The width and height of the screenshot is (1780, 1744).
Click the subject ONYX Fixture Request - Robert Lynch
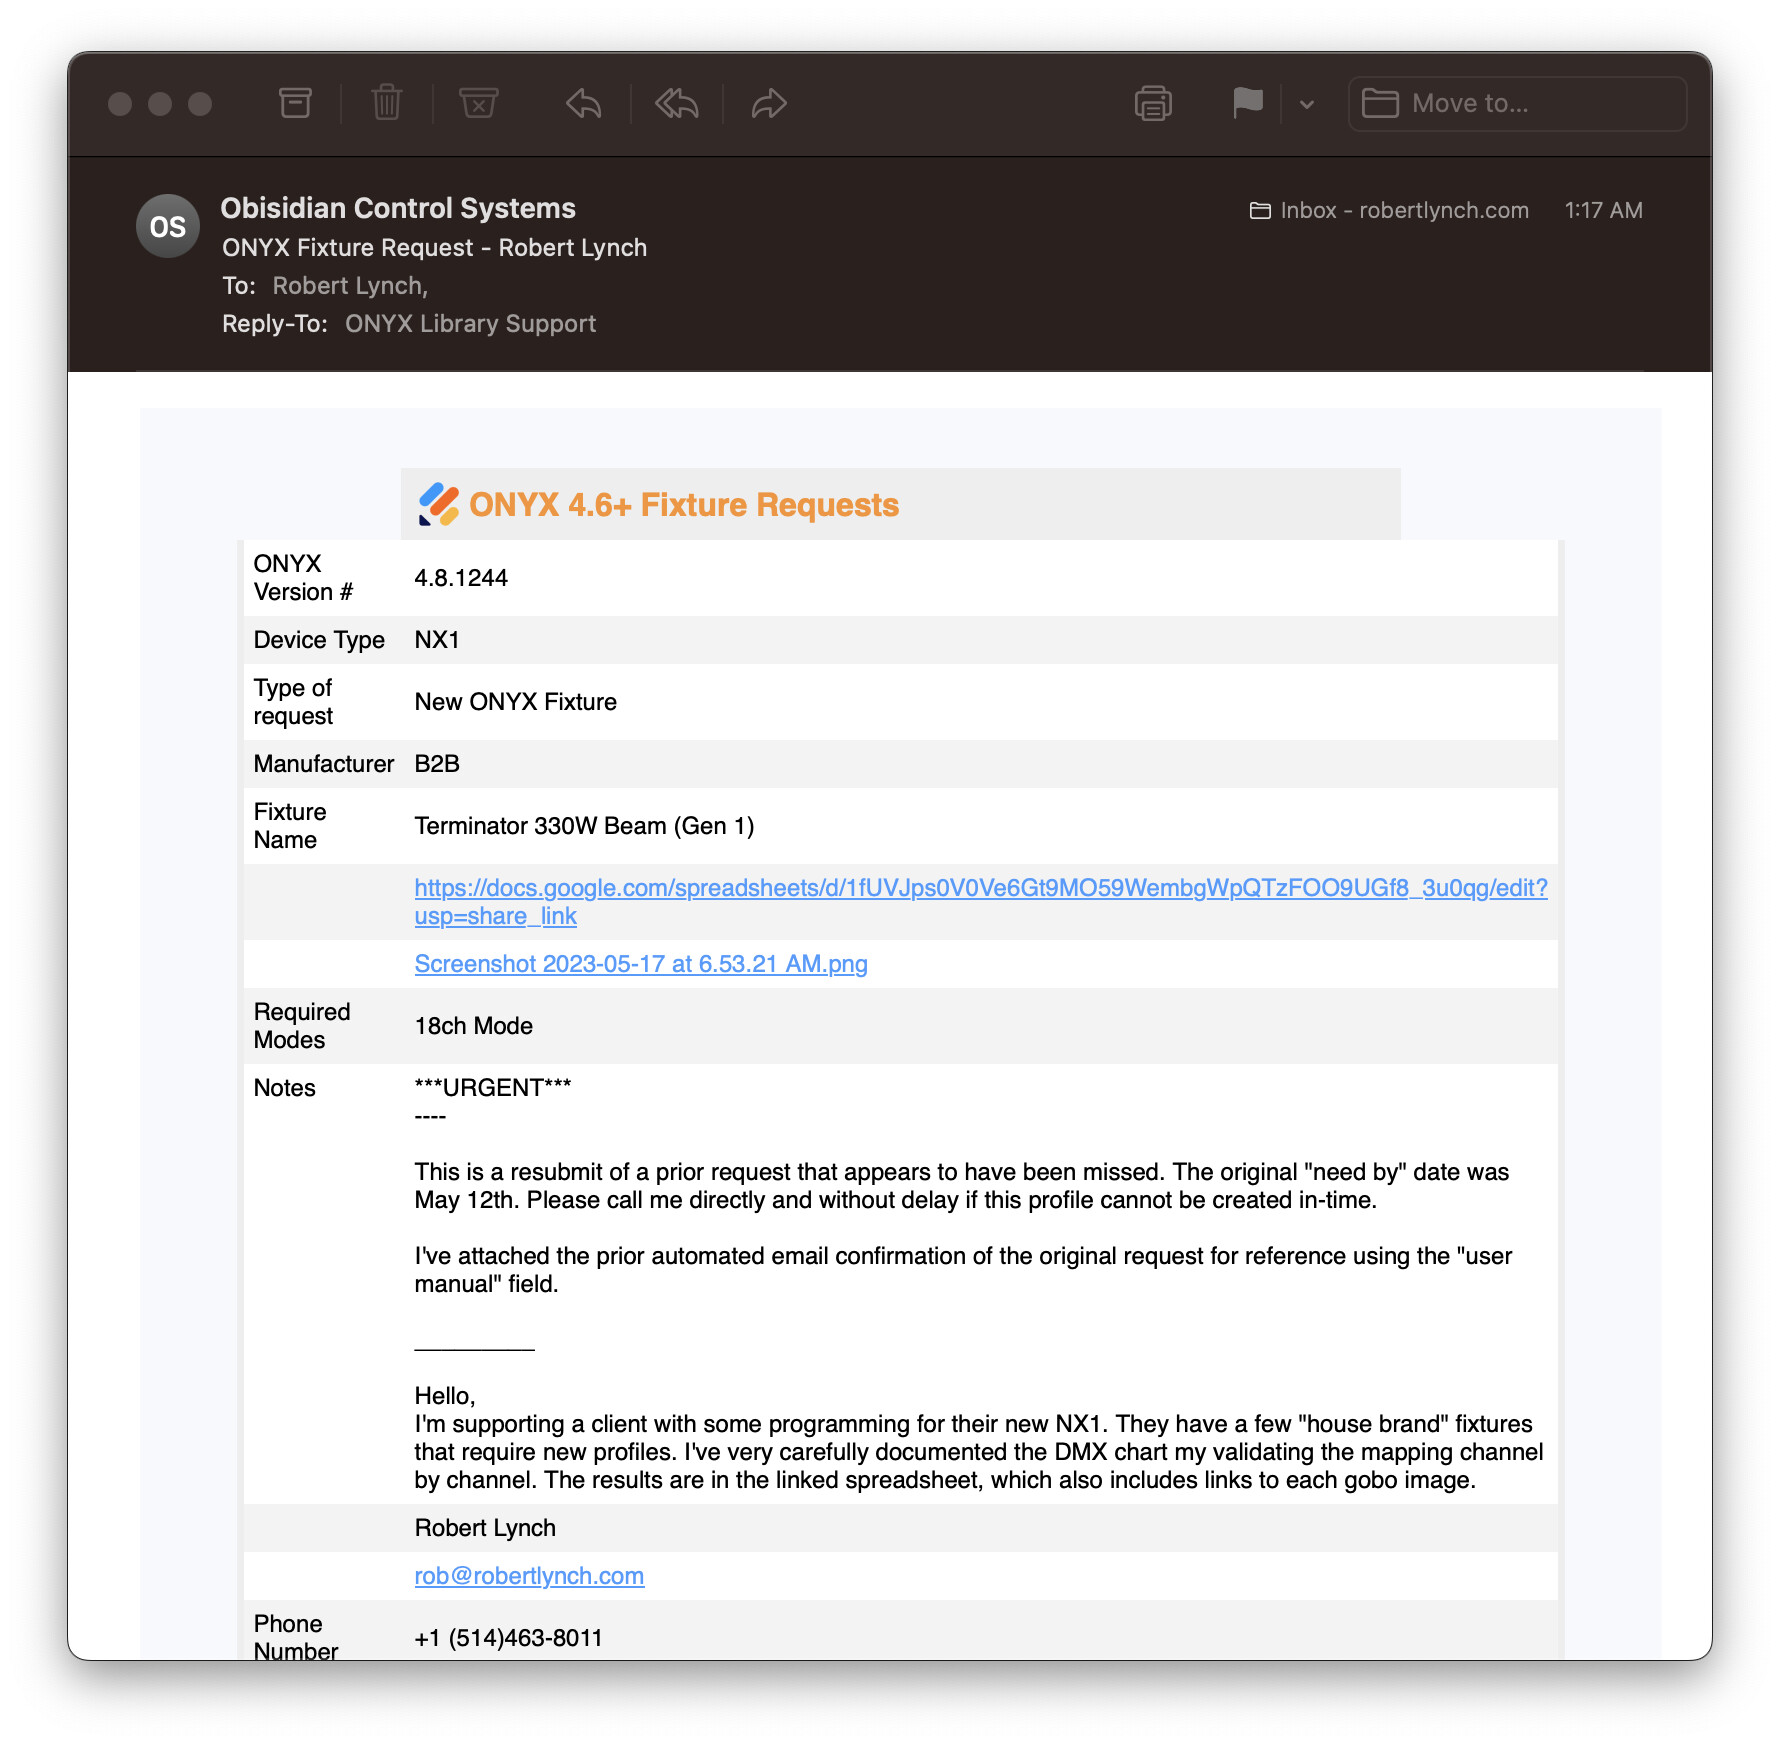pos(434,248)
